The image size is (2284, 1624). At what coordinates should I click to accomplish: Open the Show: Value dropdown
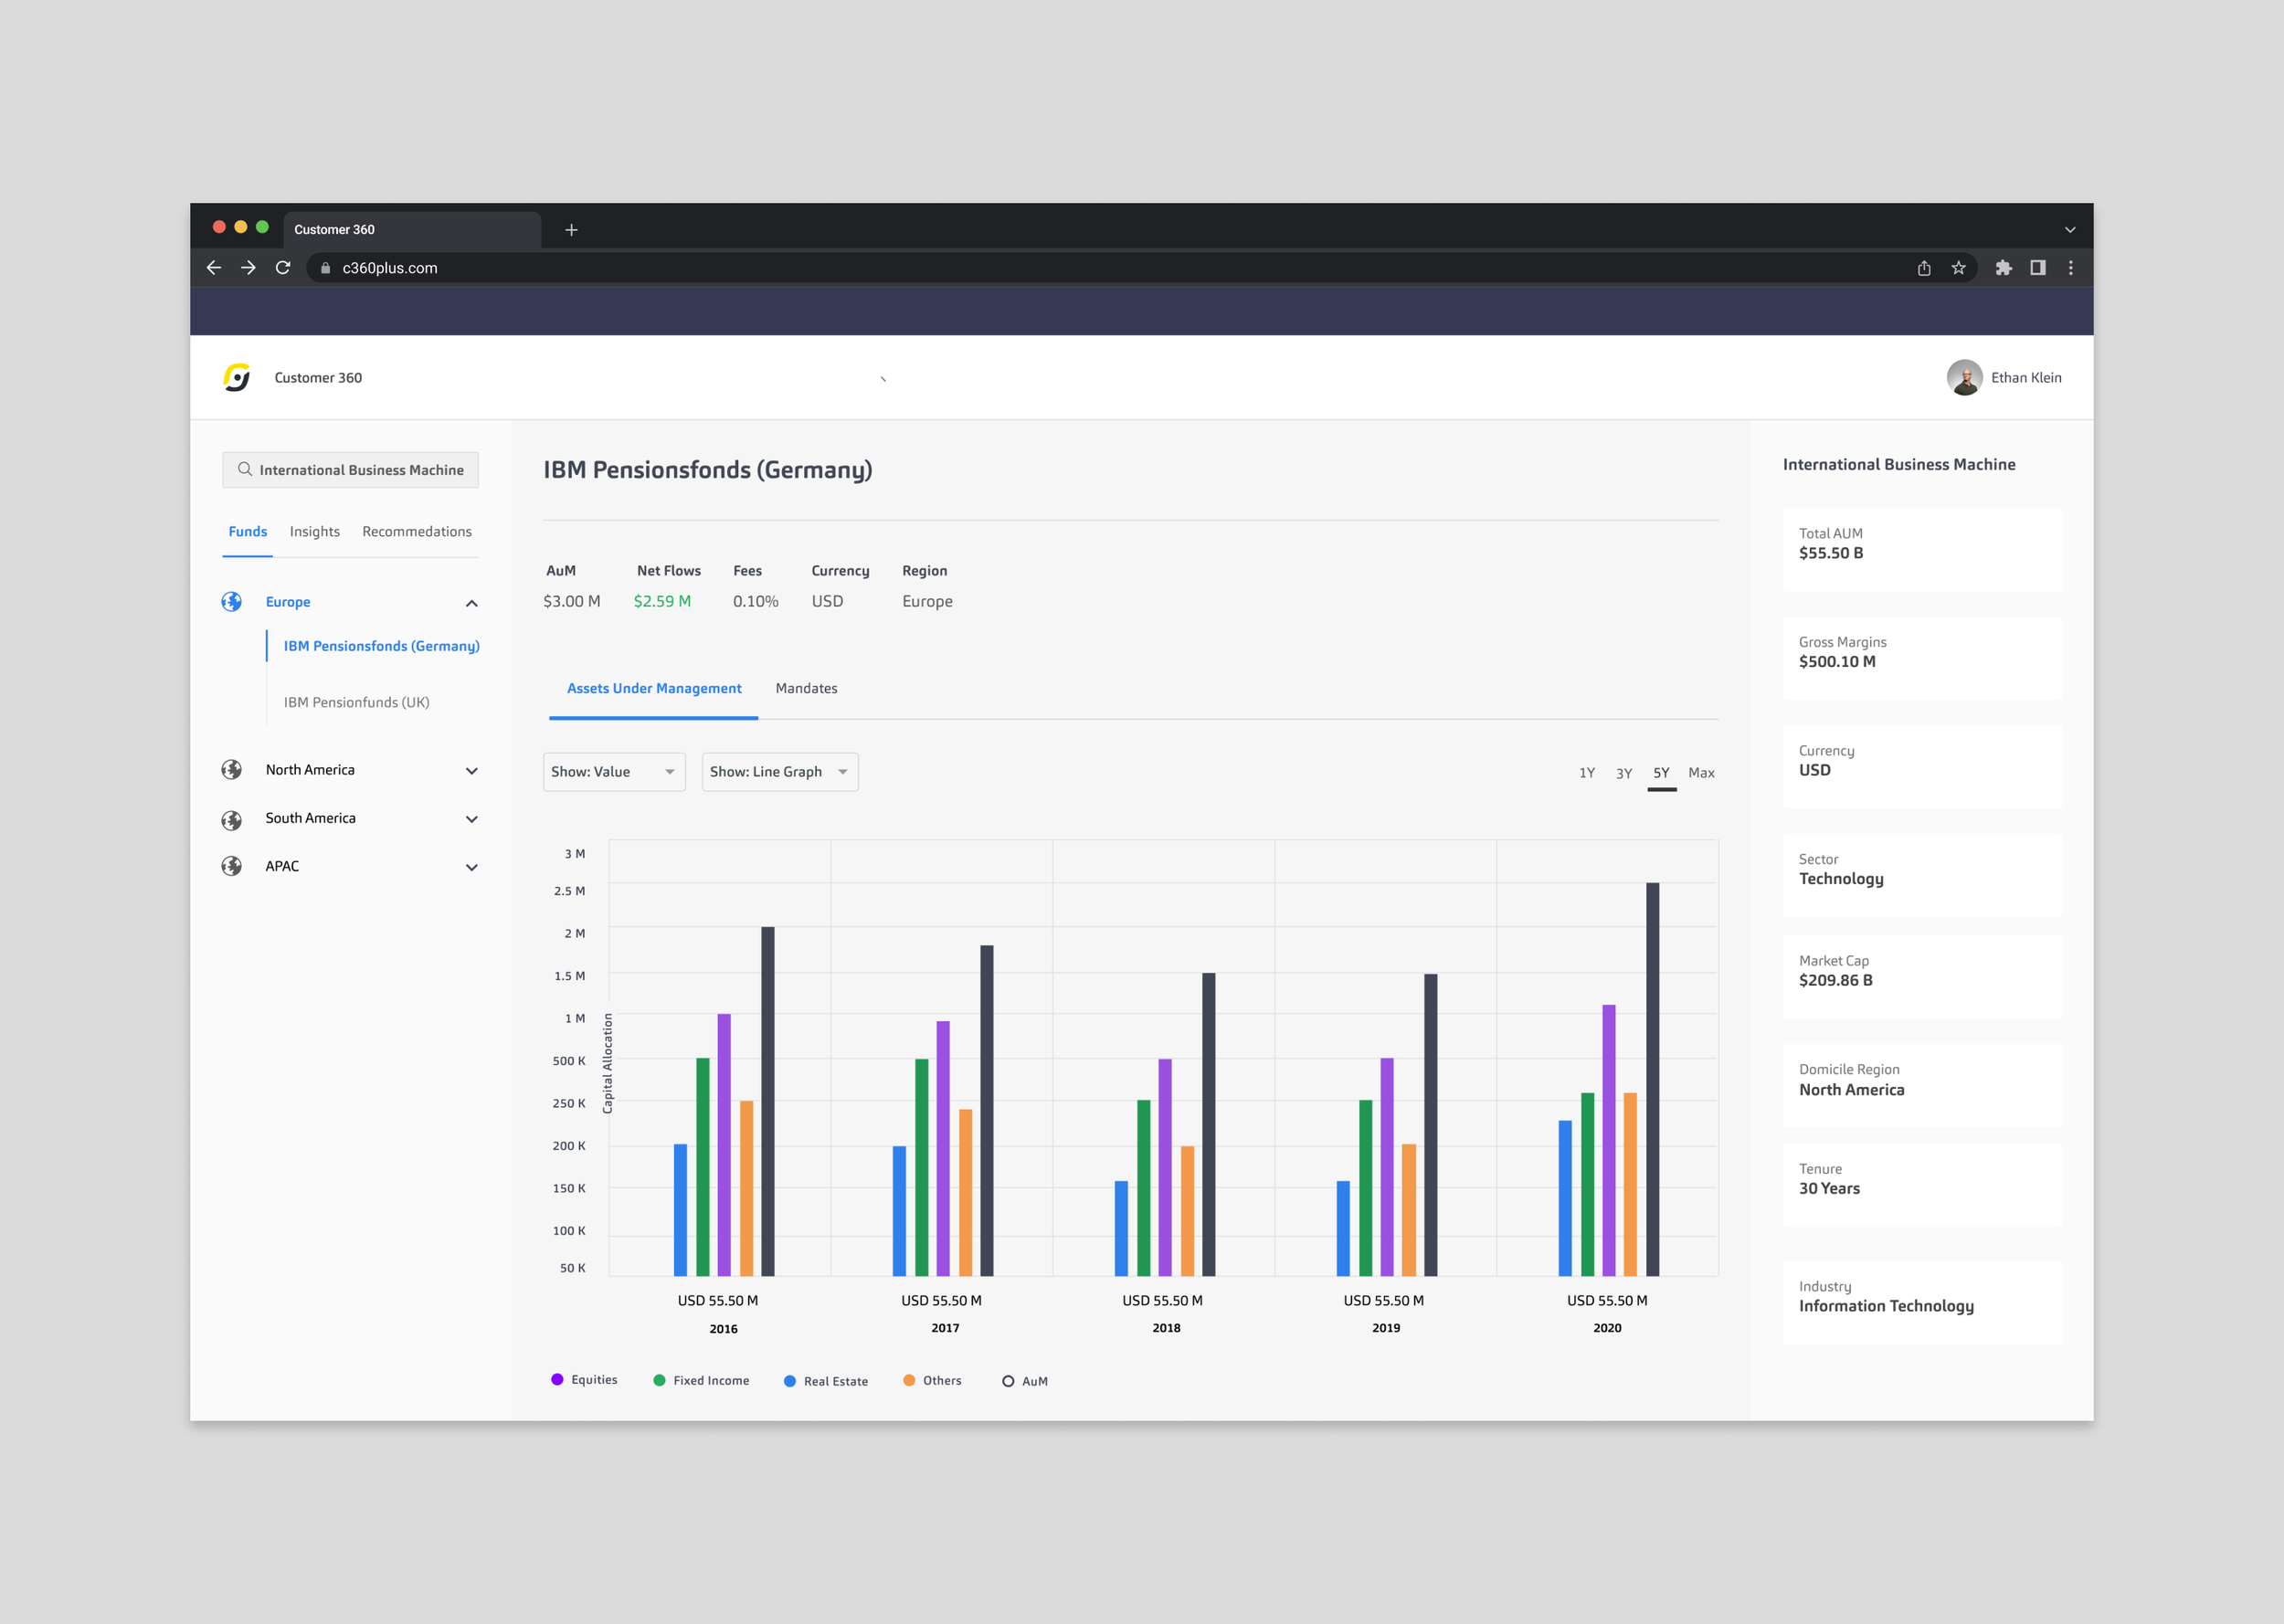point(614,772)
